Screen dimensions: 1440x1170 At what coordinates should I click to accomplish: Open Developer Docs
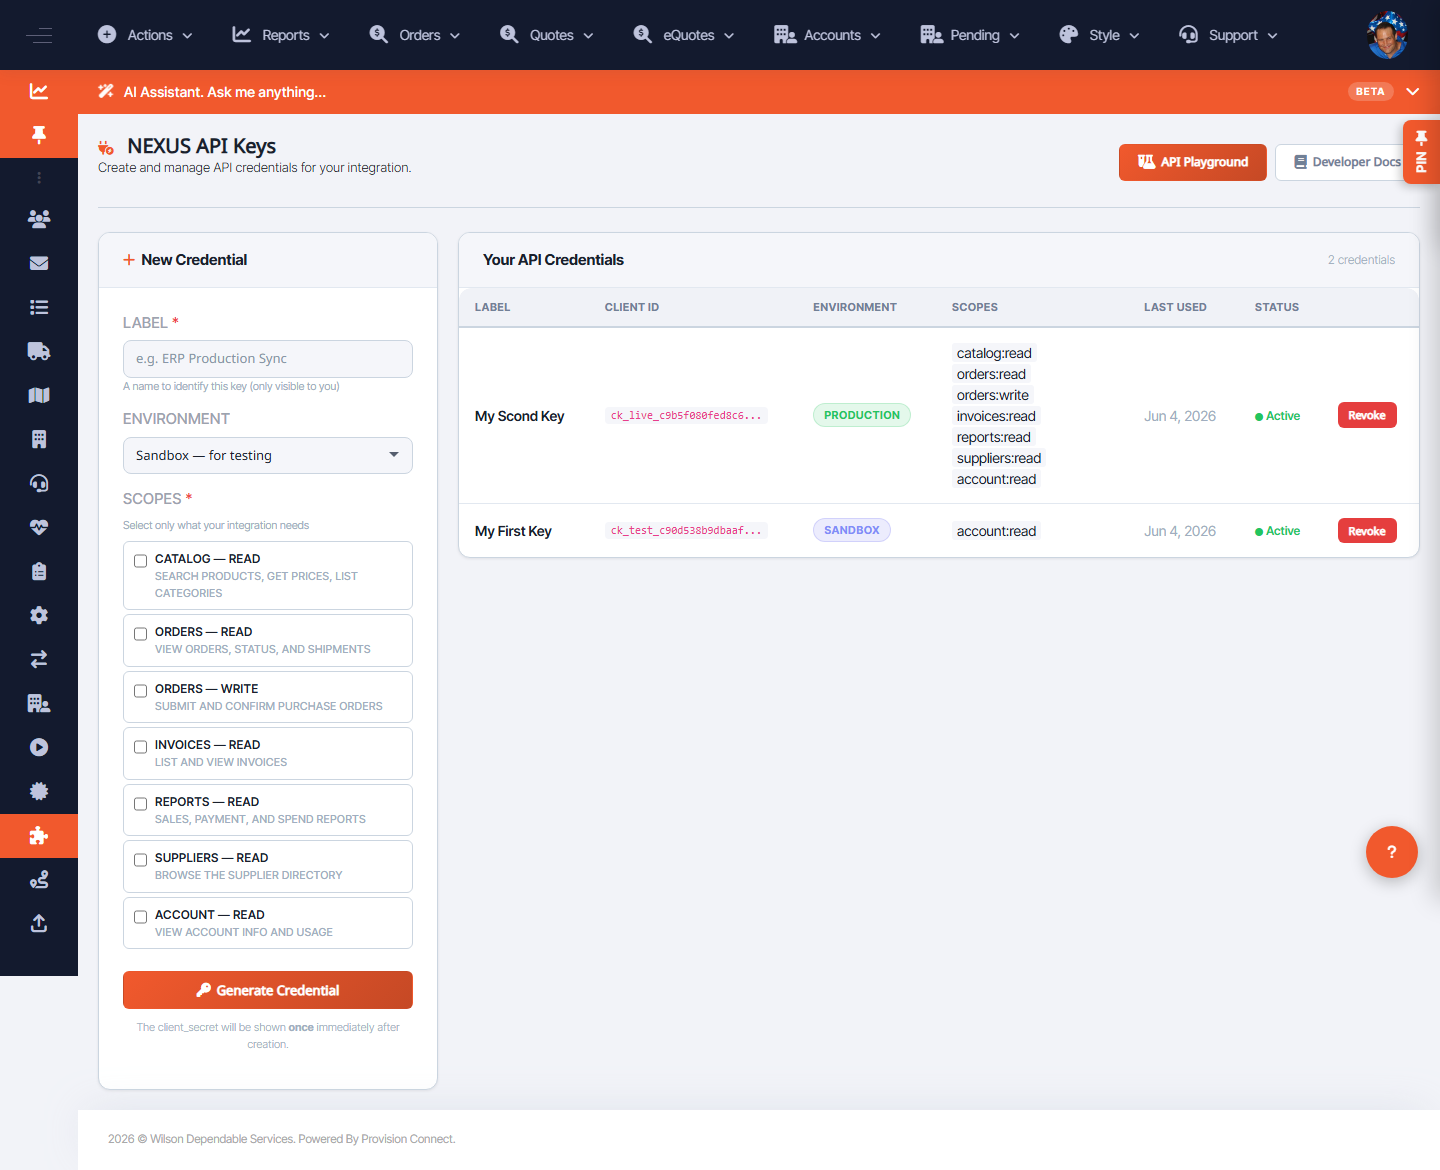[1346, 162]
